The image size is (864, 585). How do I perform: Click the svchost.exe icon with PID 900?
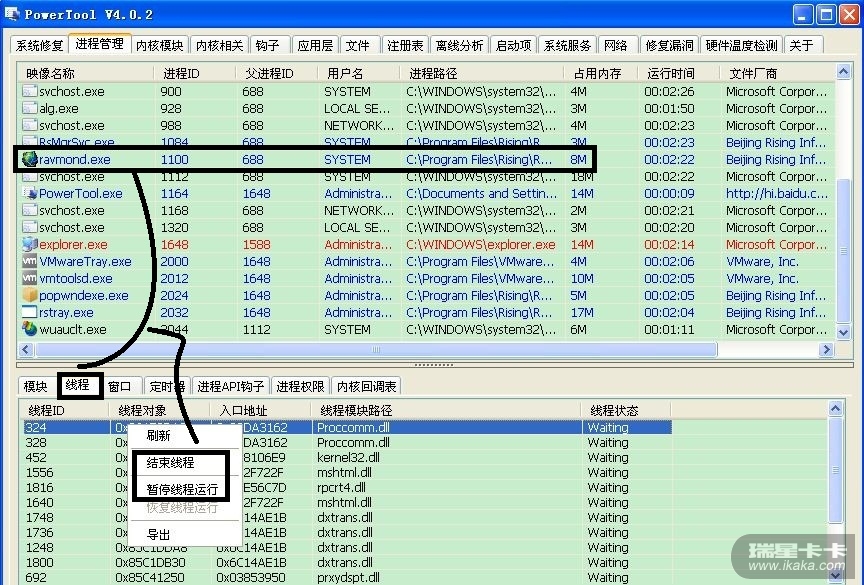pos(30,91)
